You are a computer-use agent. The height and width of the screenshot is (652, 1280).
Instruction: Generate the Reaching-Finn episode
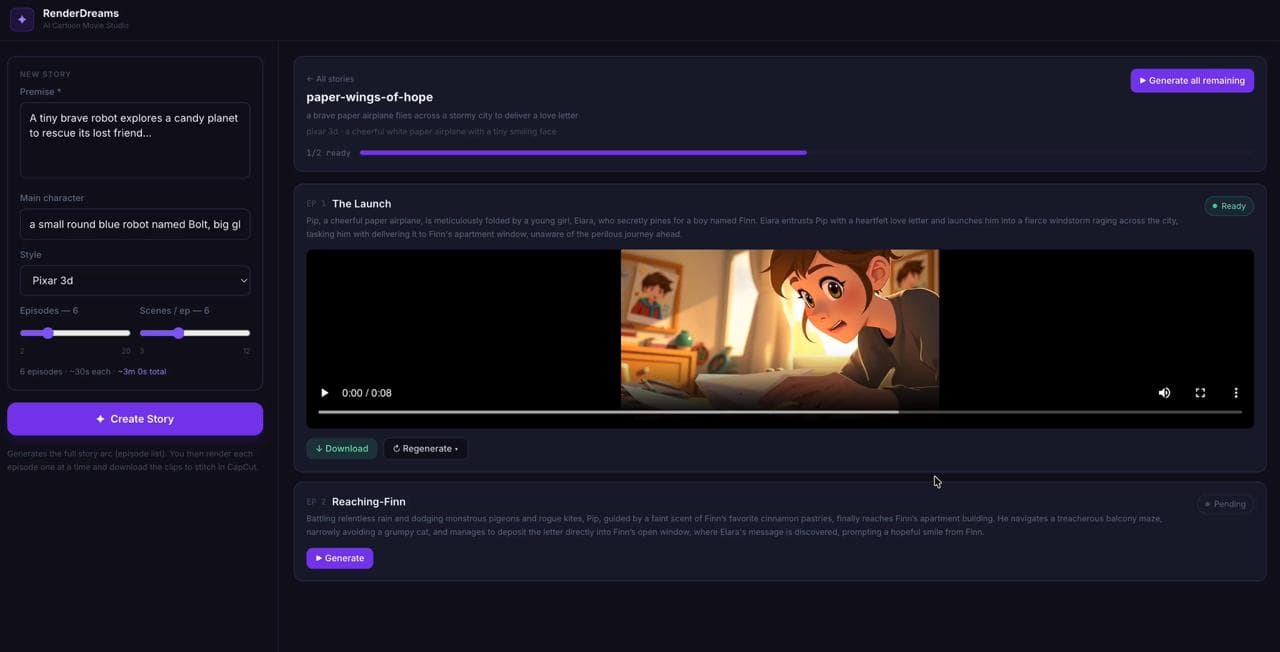coord(340,558)
